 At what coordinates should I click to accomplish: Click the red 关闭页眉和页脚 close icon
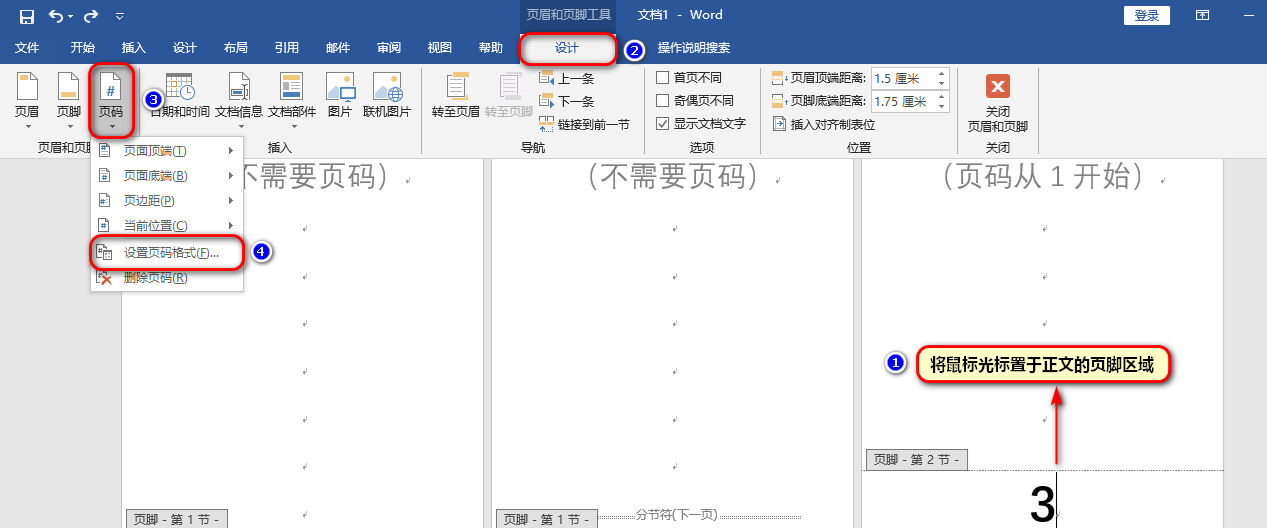[997, 86]
